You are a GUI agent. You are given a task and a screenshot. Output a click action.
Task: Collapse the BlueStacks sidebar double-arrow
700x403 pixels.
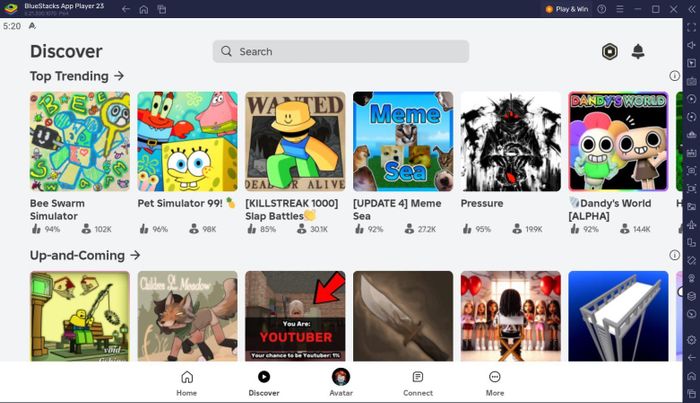tap(692, 9)
